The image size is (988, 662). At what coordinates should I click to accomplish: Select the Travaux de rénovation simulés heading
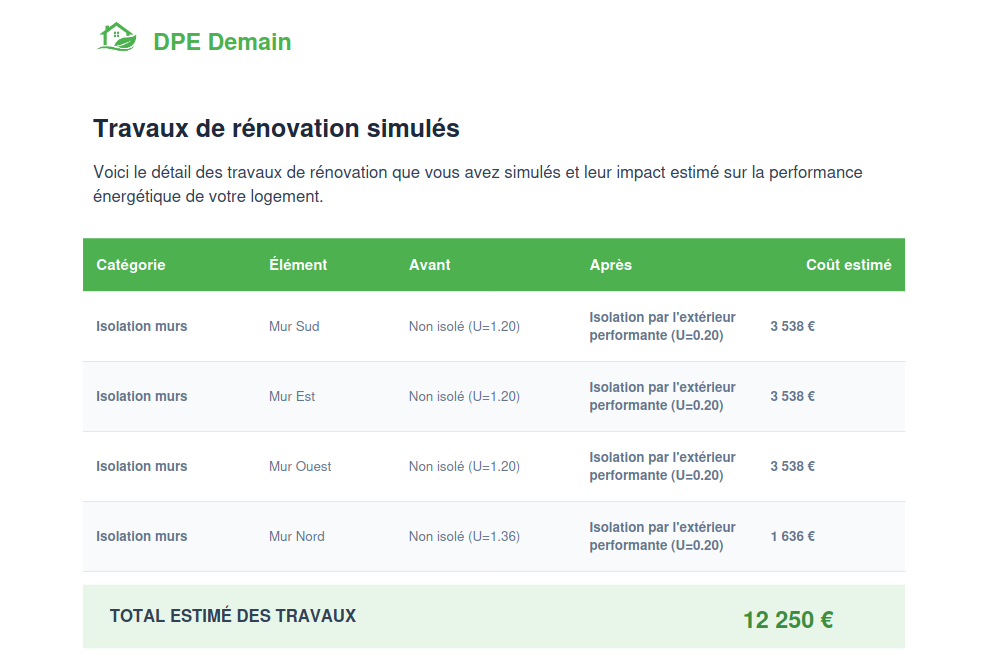[276, 128]
